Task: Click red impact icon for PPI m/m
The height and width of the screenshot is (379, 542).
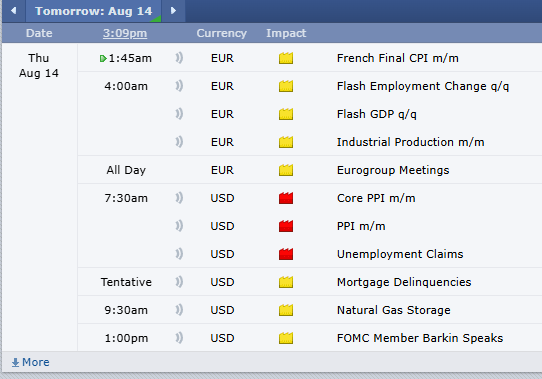Action: click(x=286, y=226)
